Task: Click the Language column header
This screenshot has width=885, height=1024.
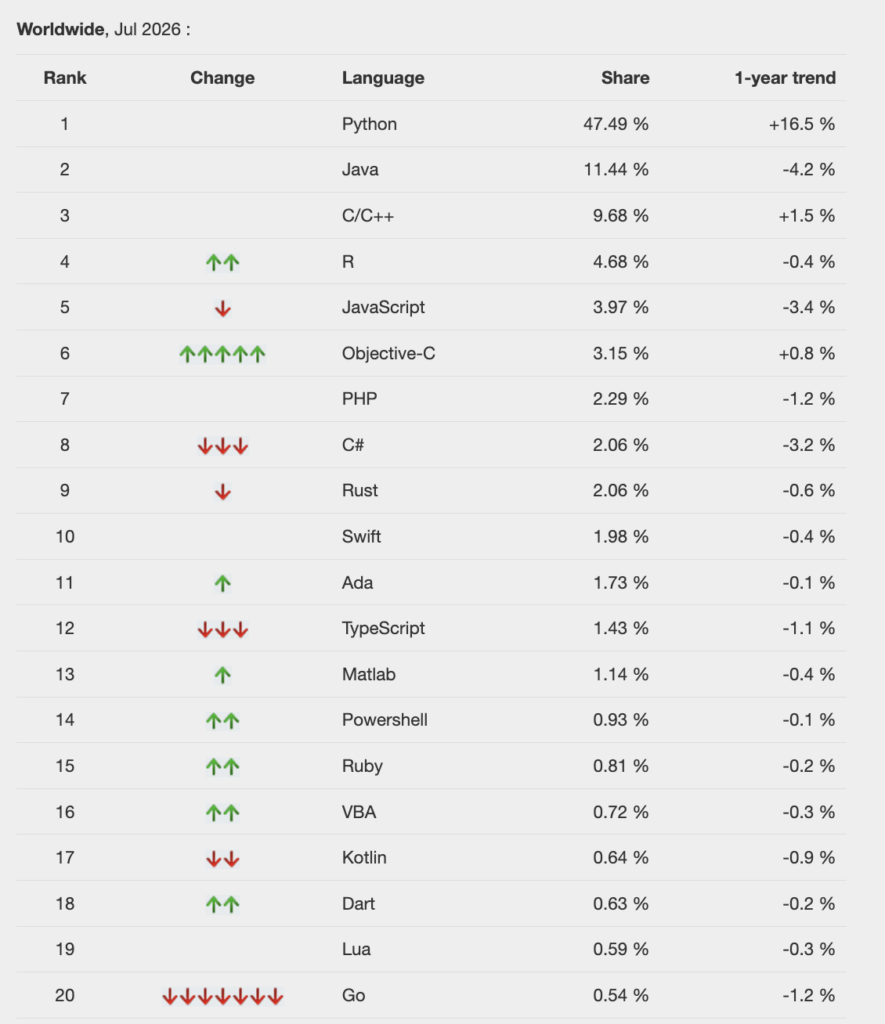Action: pyautogui.click(x=383, y=78)
